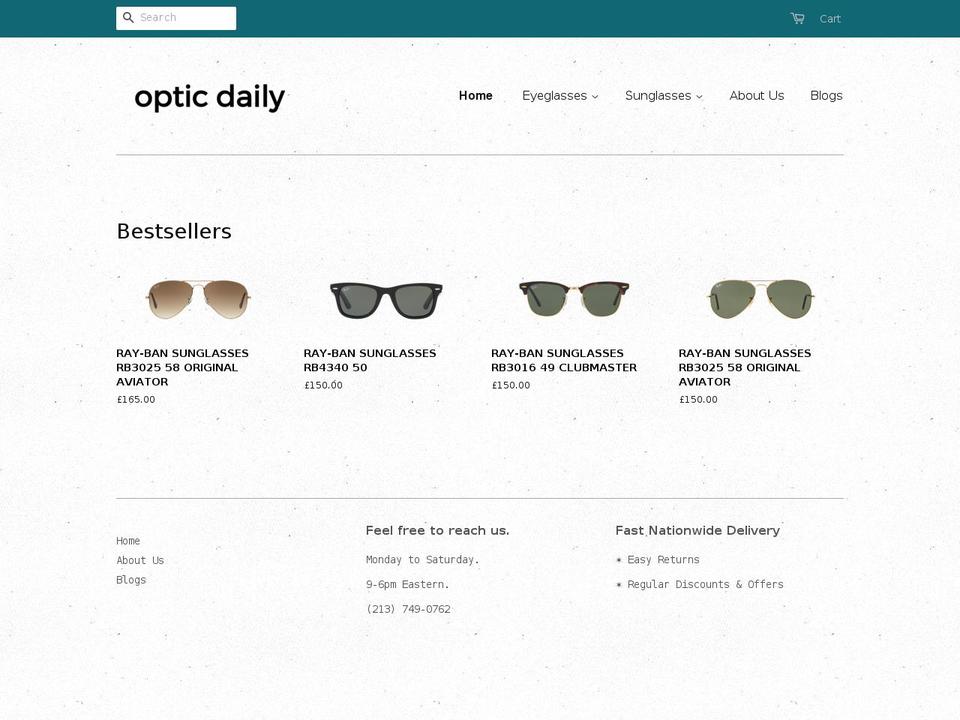Open the optic daily logo homepage
Image resolution: width=960 pixels, height=720 pixels.
coord(209,97)
